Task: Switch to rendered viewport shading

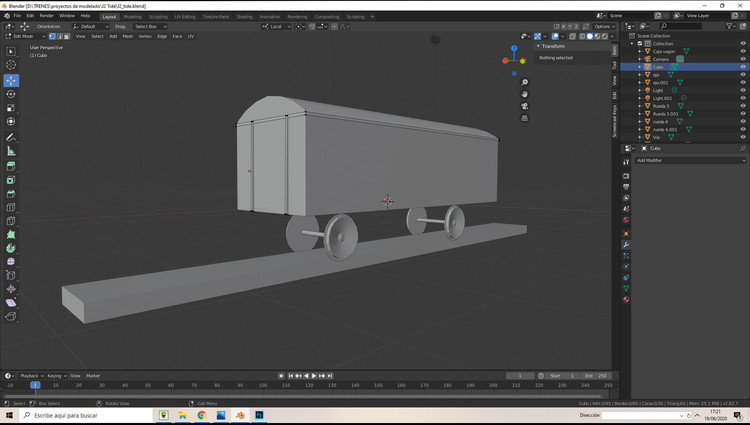Action: [605, 36]
